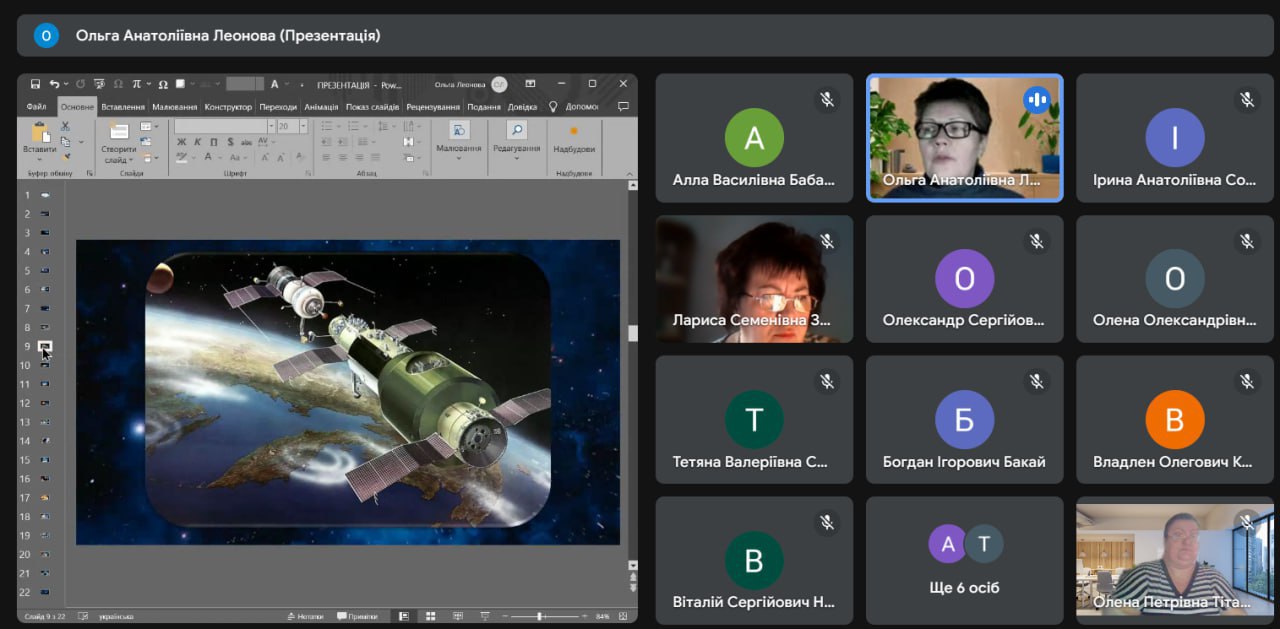Viewport: 1280px width, 629px height.
Task: Copy selection using the Copy icon
Action: (65, 141)
